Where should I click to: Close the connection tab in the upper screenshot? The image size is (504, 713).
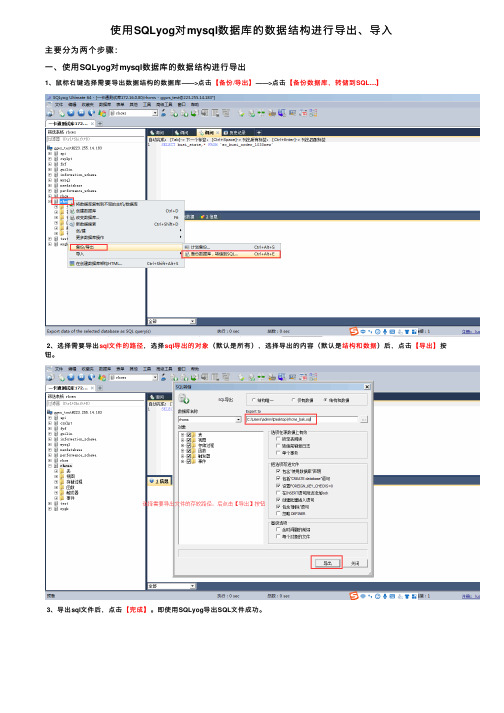tap(92, 123)
